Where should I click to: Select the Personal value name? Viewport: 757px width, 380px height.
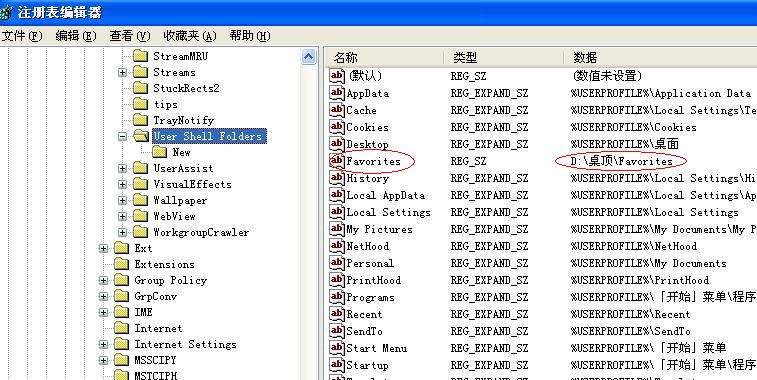(x=370, y=264)
